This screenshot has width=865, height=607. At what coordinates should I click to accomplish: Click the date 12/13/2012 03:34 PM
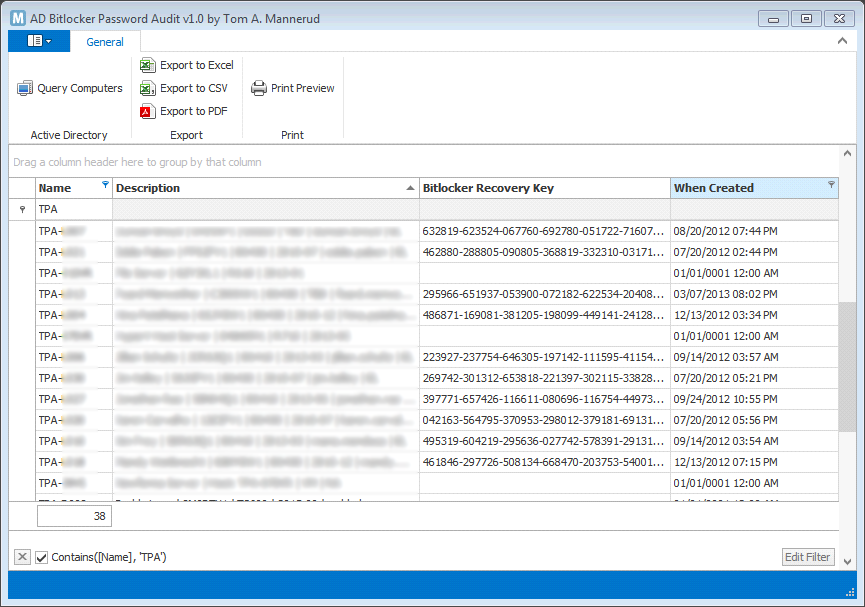(725, 315)
